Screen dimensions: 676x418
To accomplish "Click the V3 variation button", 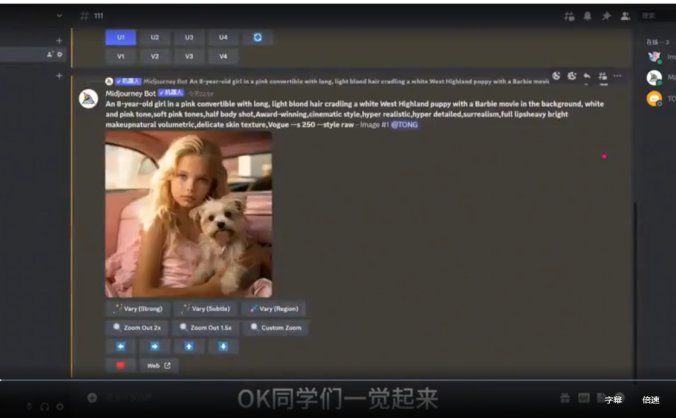I will 189,56.
